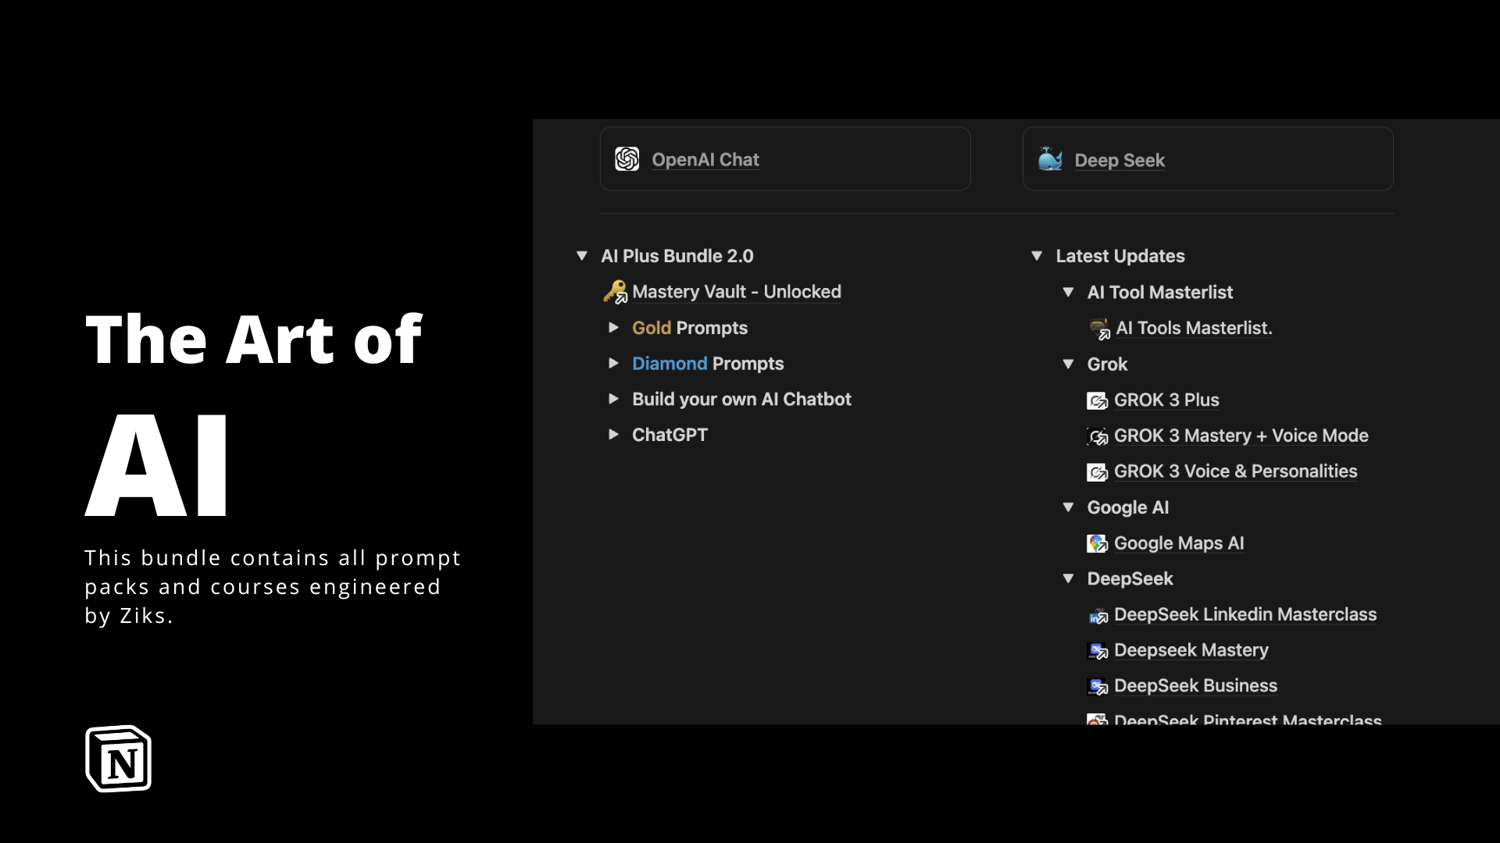Click the AI Tools Masterlist page icon
This screenshot has width=1500, height=843.
coord(1099,329)
